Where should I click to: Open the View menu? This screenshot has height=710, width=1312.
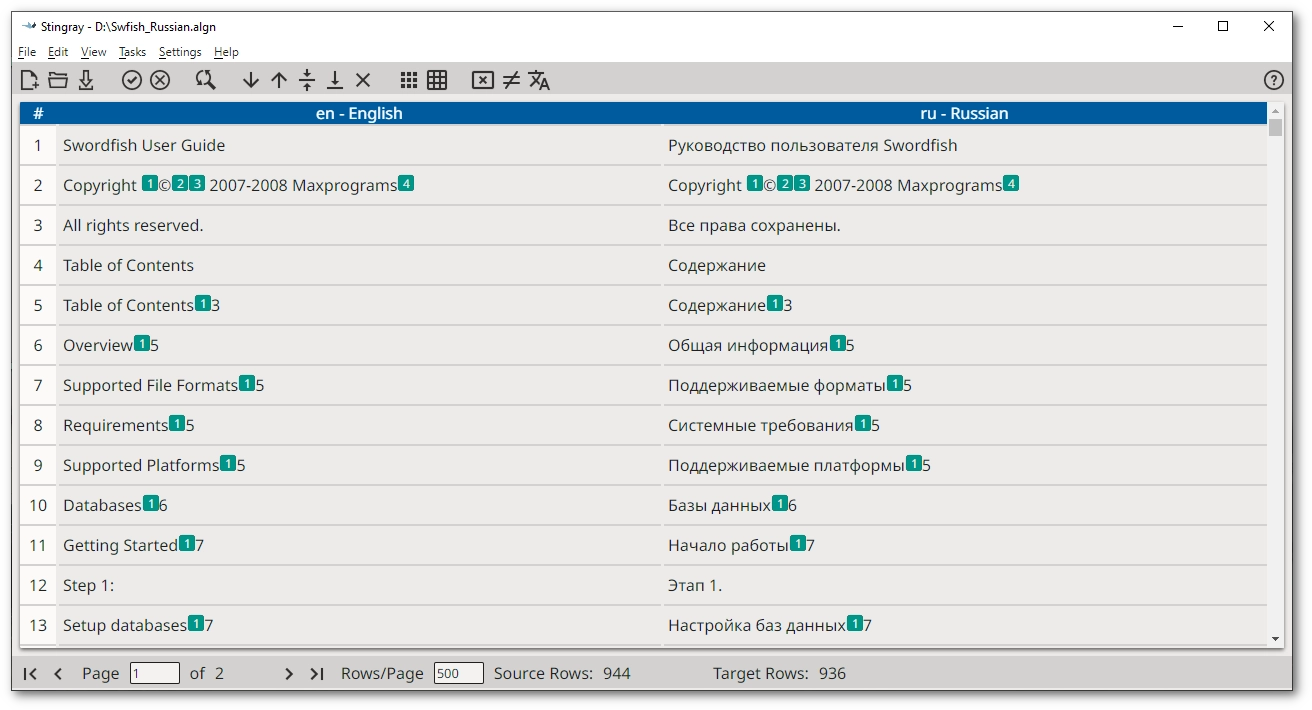point(93,52)
